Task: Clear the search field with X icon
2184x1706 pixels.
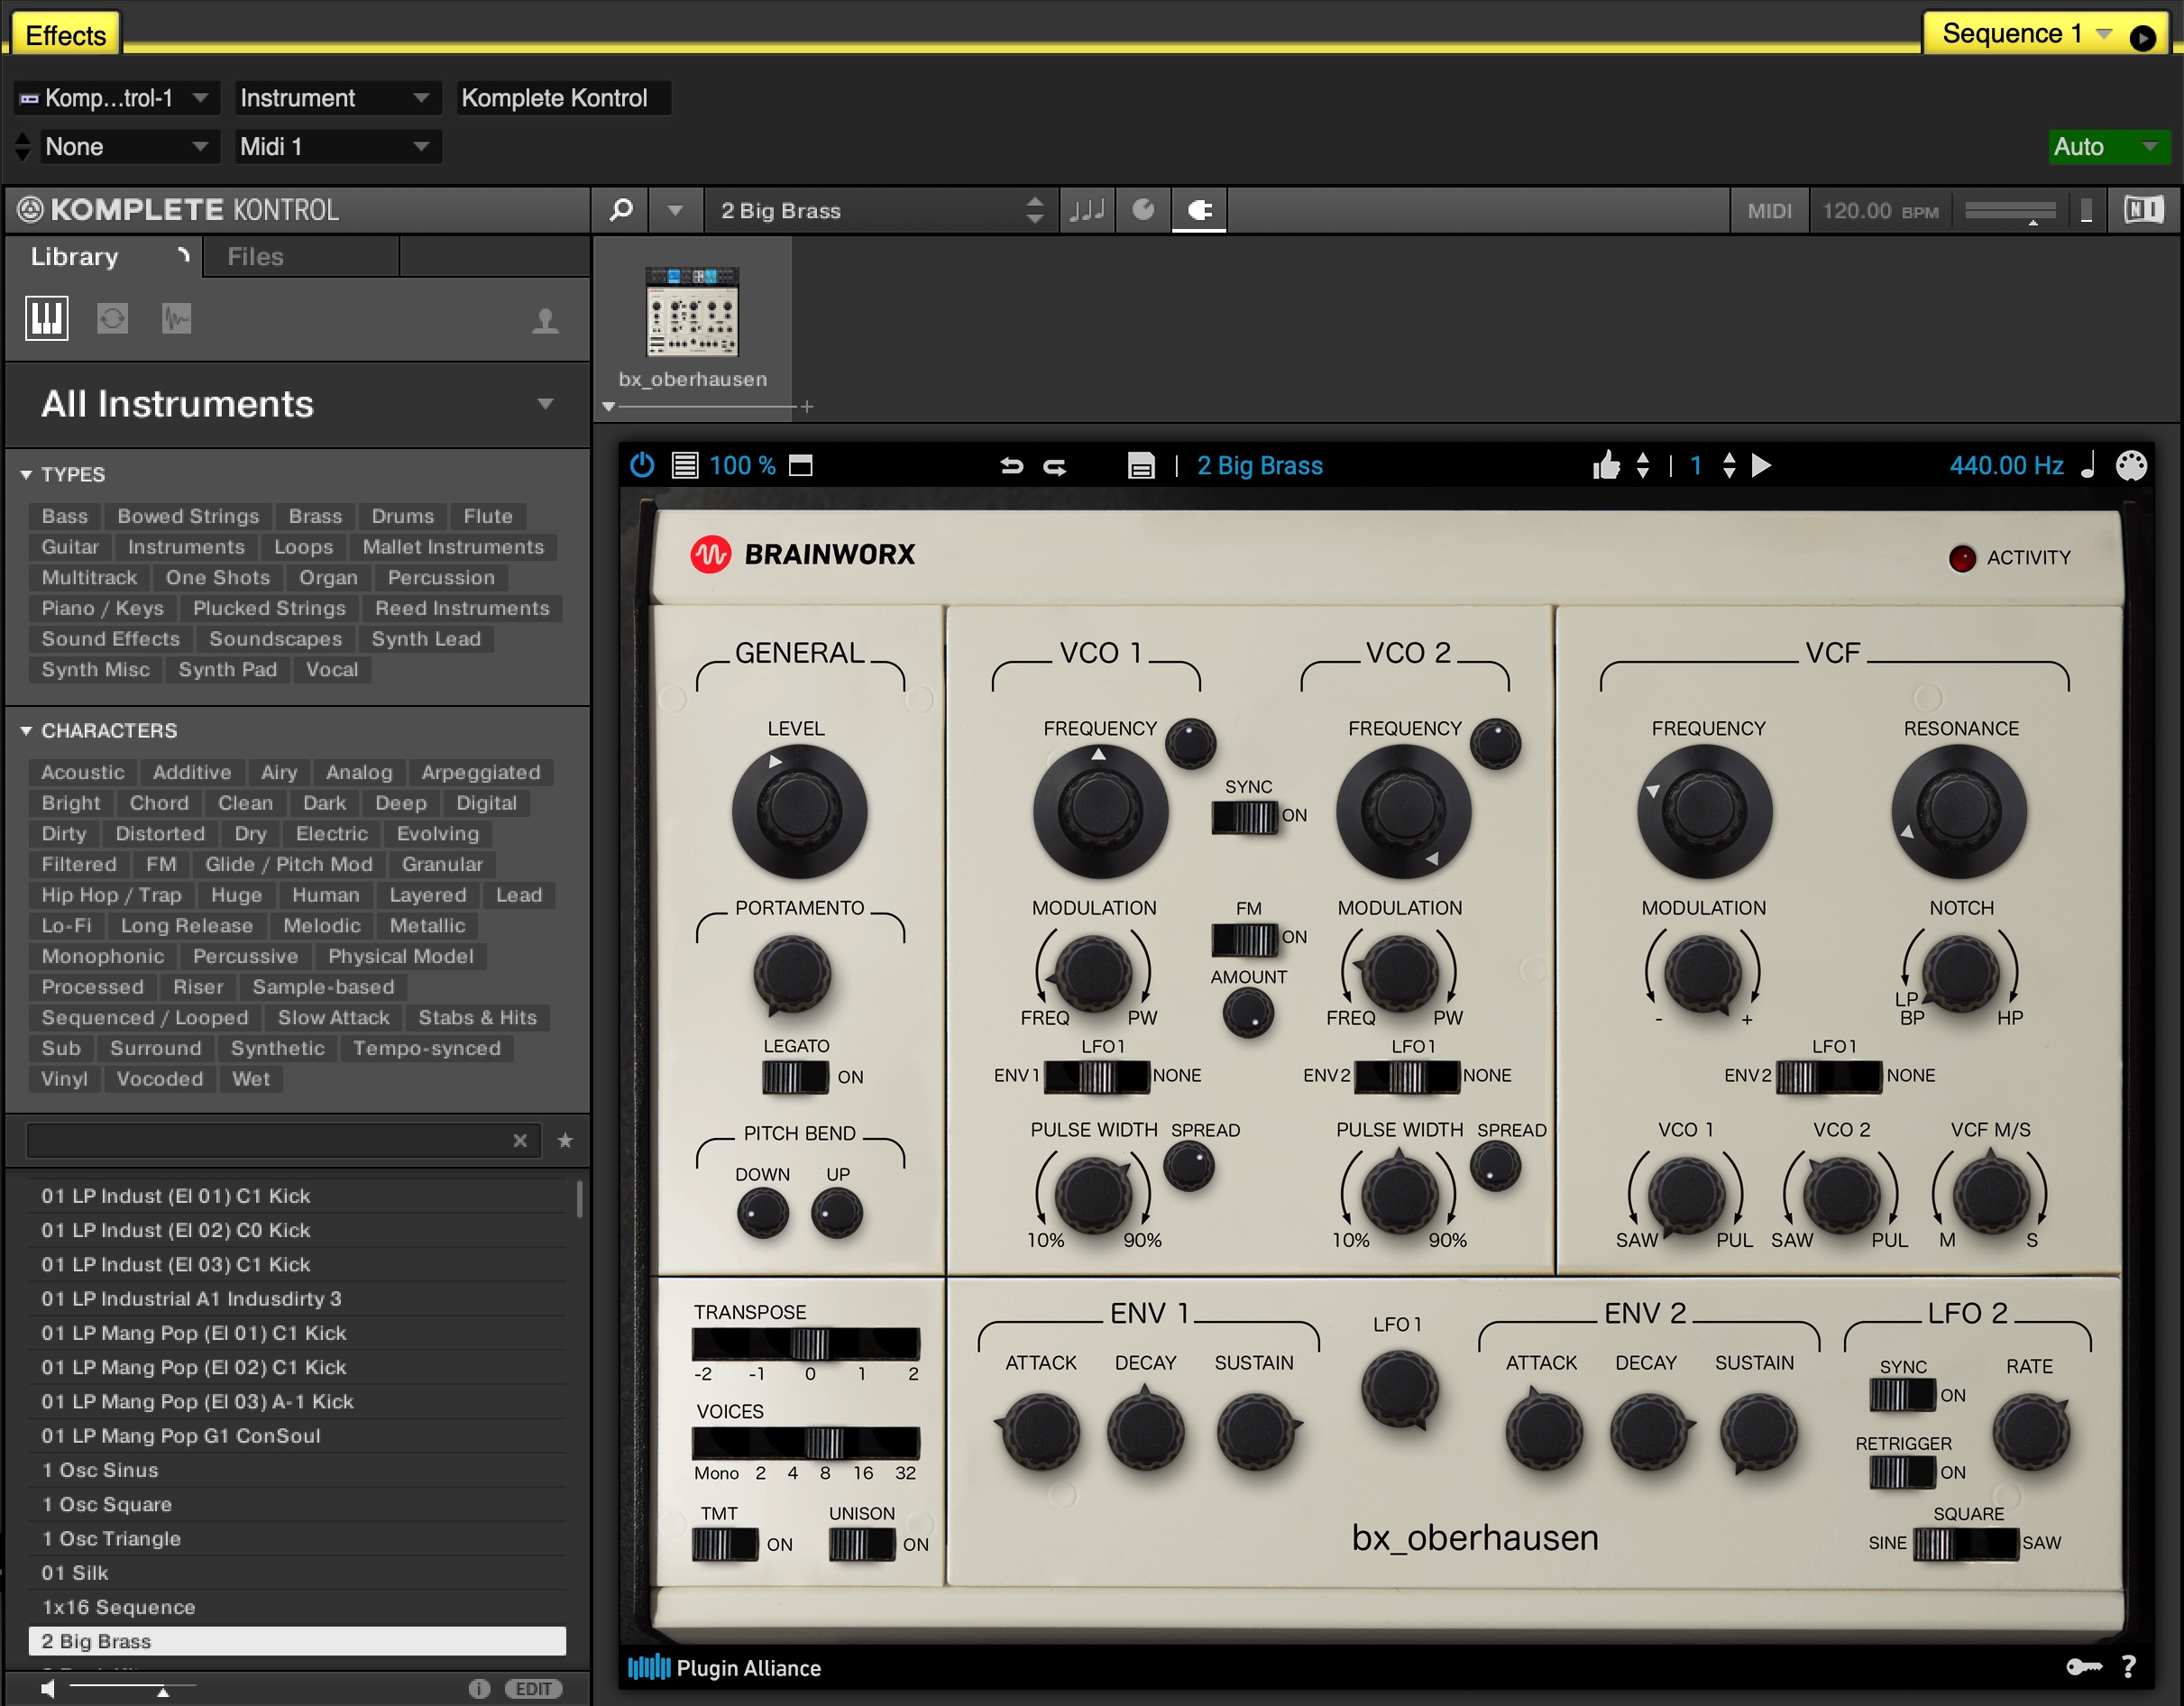Action: coord(520,1140)
